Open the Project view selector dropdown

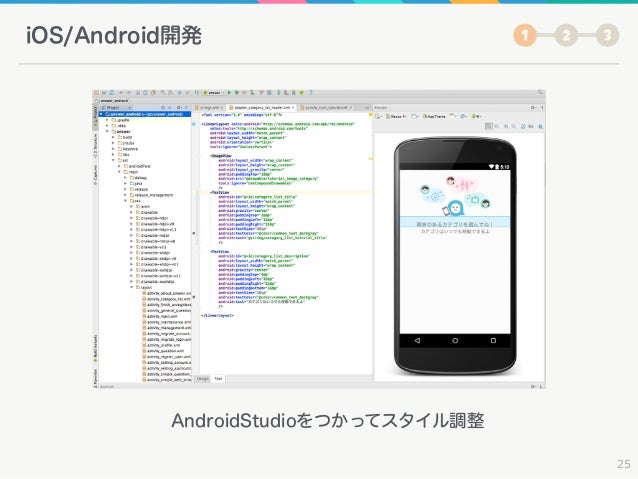118,107
